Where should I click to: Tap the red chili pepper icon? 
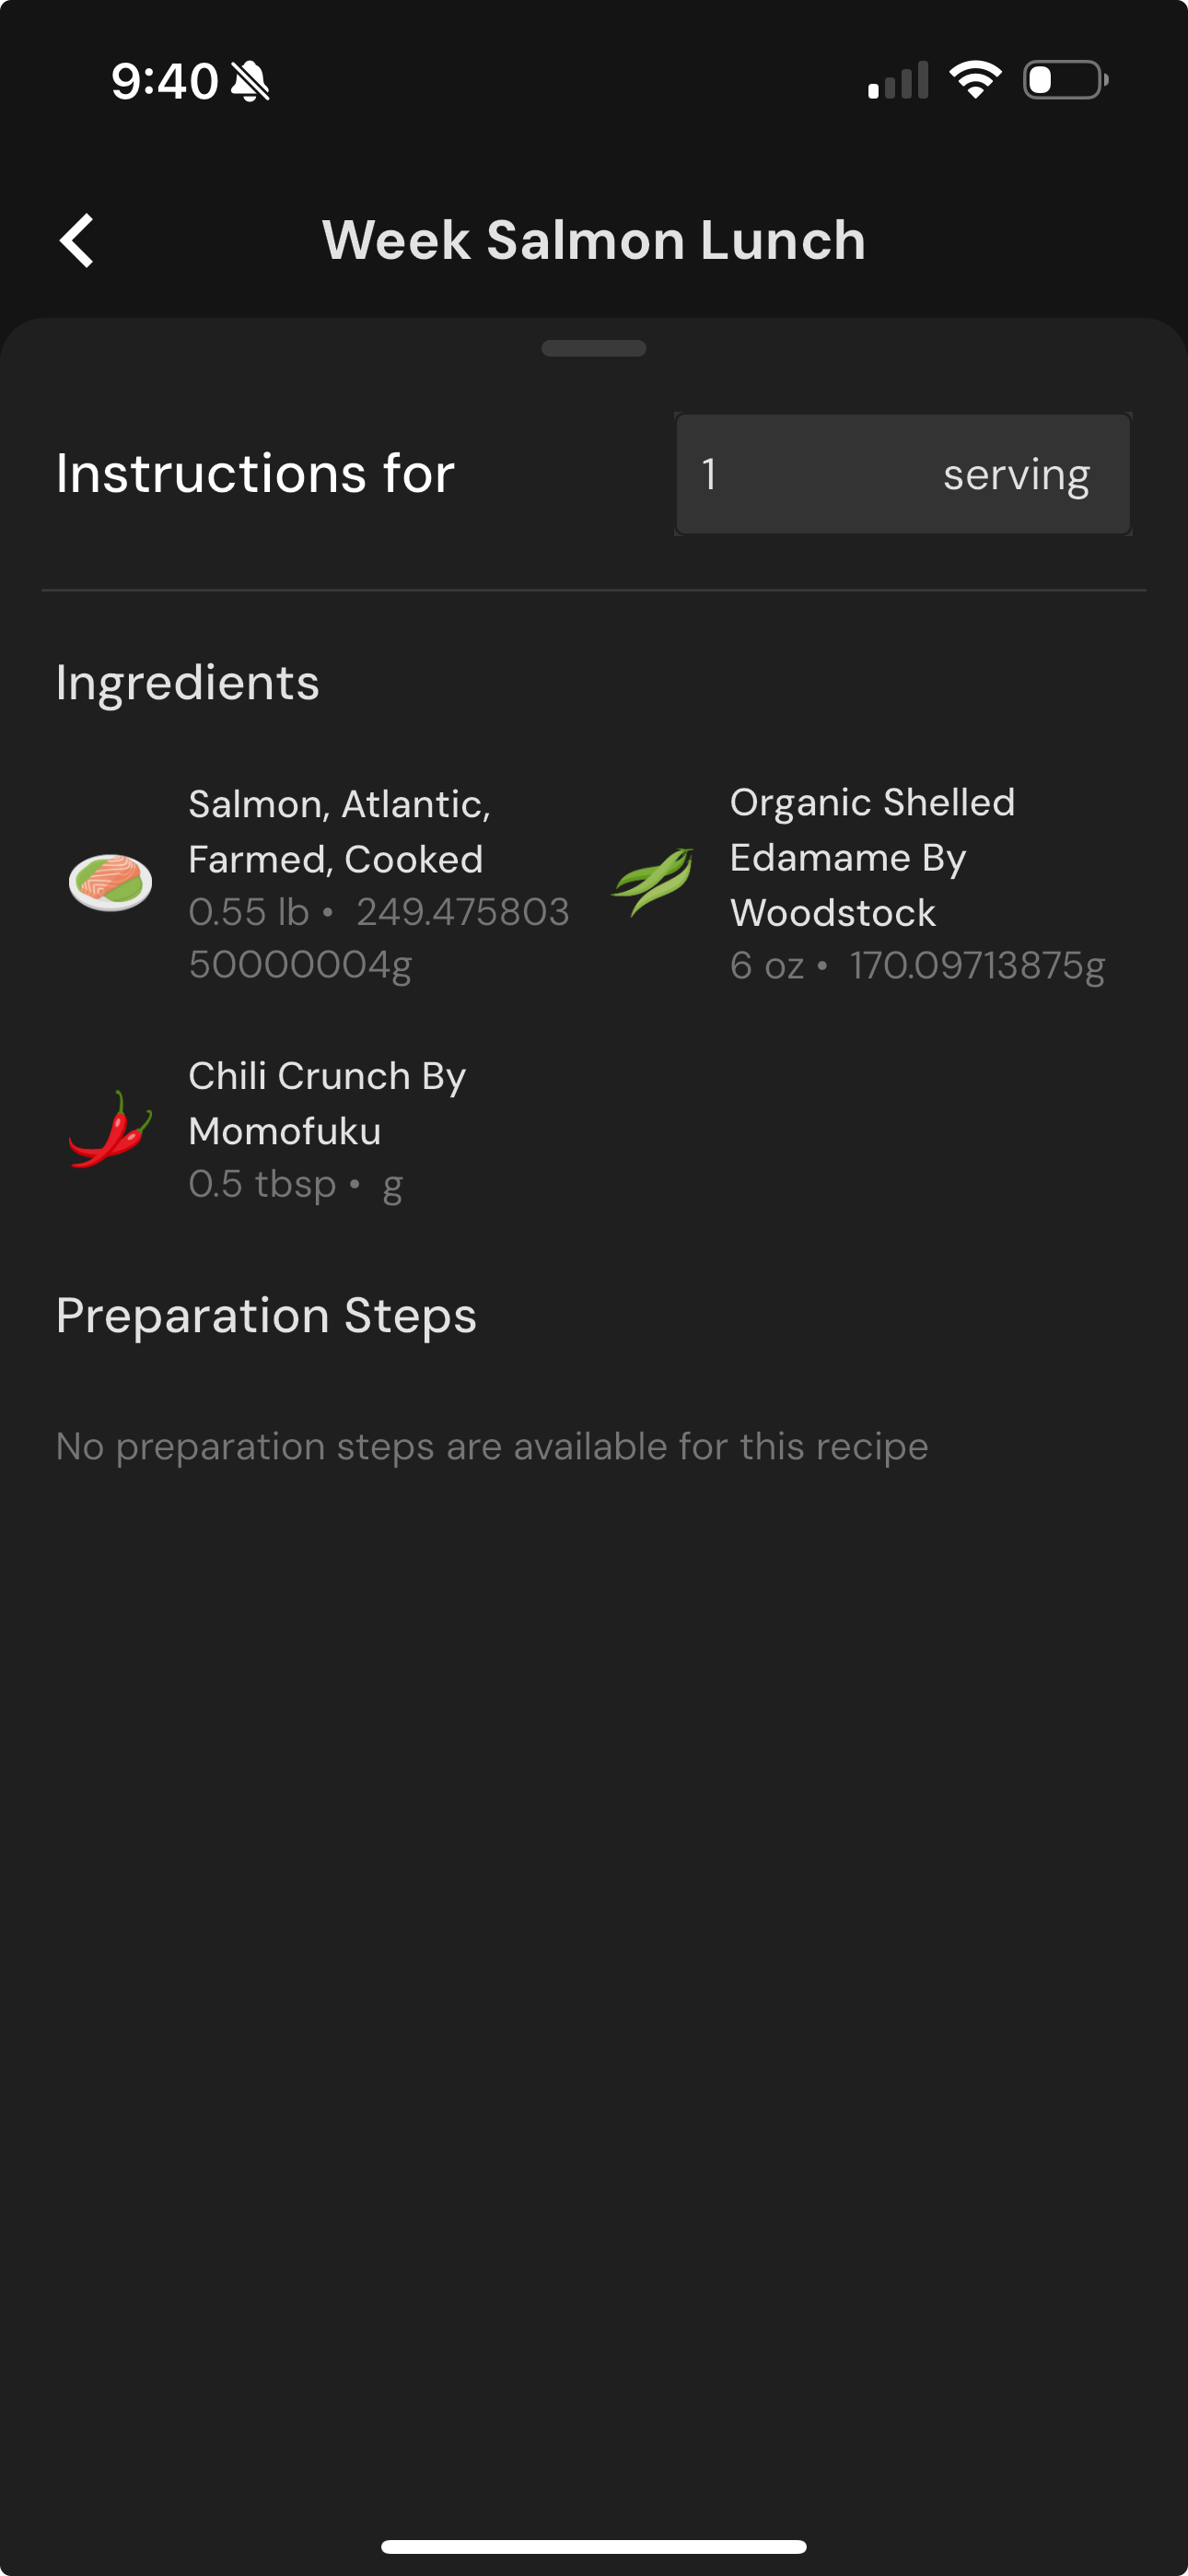pyautogui.click(x=110, y=1129)
